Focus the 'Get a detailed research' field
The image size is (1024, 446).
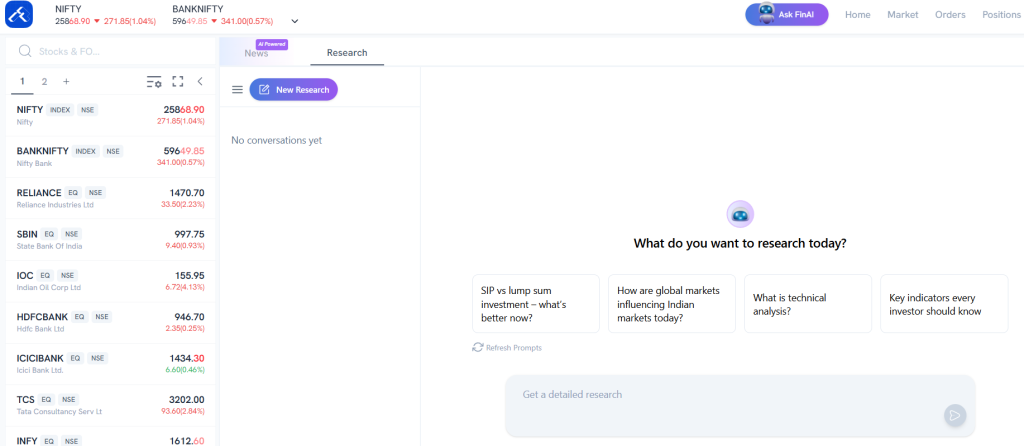click(x=725, y=395)
